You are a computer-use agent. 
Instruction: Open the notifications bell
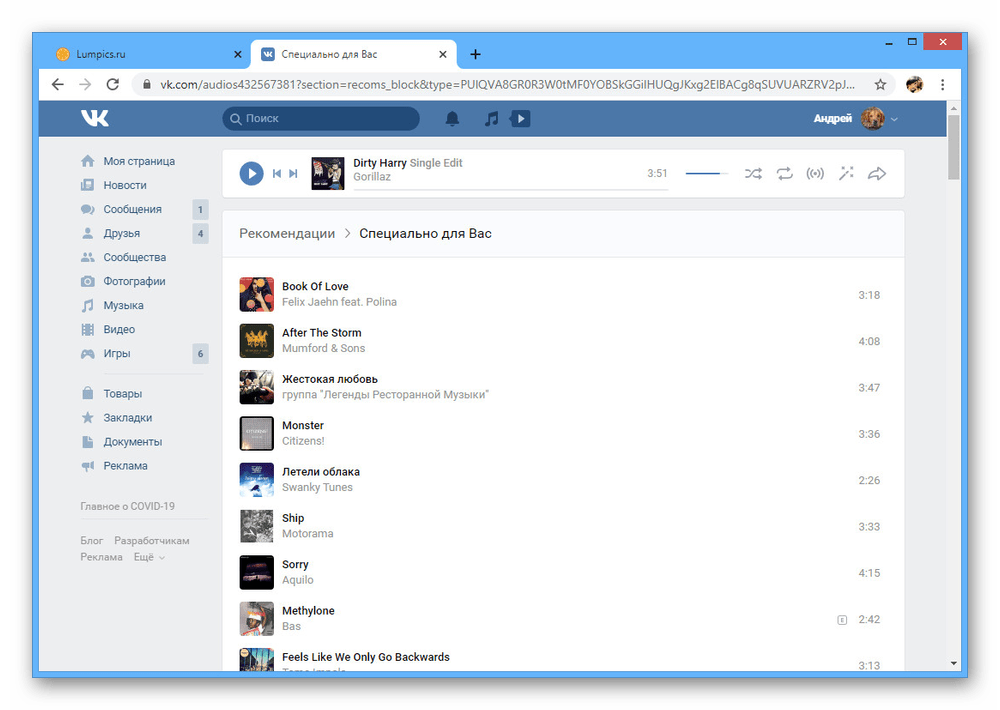(452, 119)
